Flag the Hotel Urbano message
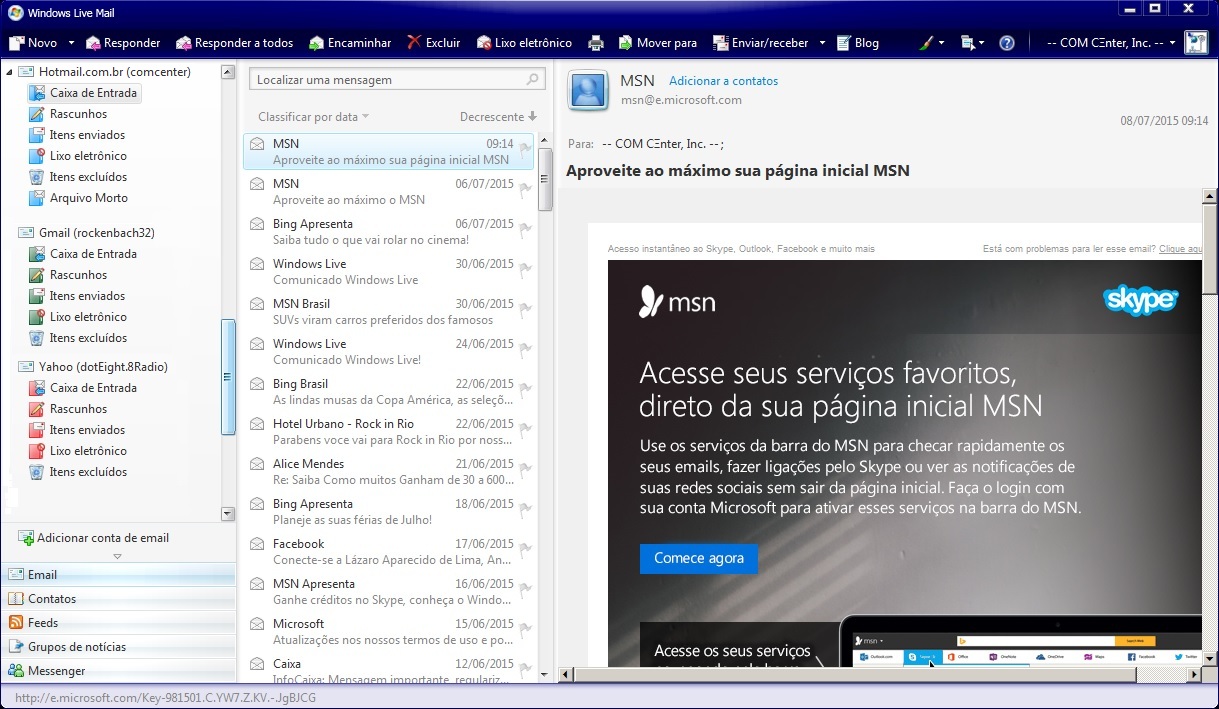Viewport: 1219px width, 709px height. (x=526, y=429)
